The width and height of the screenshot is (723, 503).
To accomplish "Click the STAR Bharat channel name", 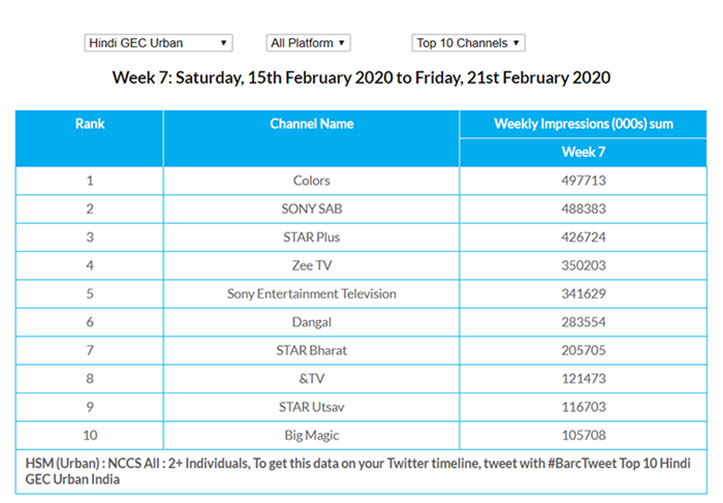I will [311, 350].
